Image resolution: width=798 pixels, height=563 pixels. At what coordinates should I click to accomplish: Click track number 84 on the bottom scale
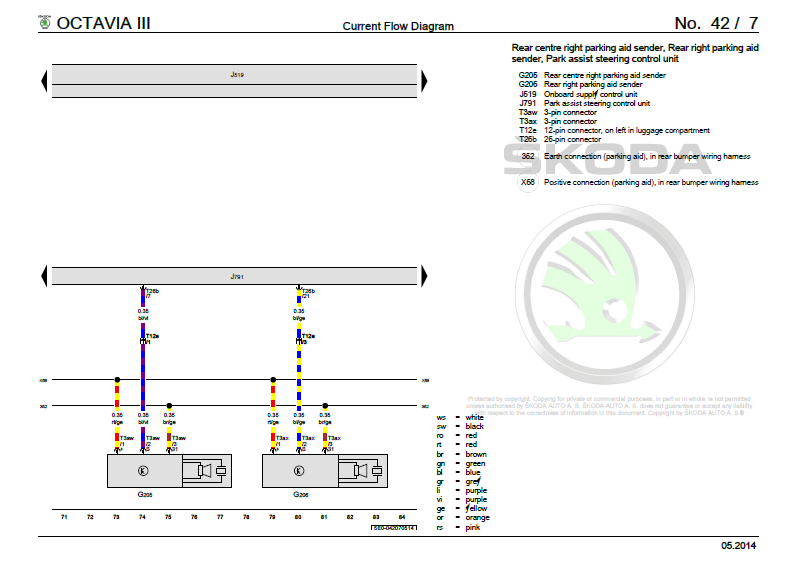pos(402,517)
